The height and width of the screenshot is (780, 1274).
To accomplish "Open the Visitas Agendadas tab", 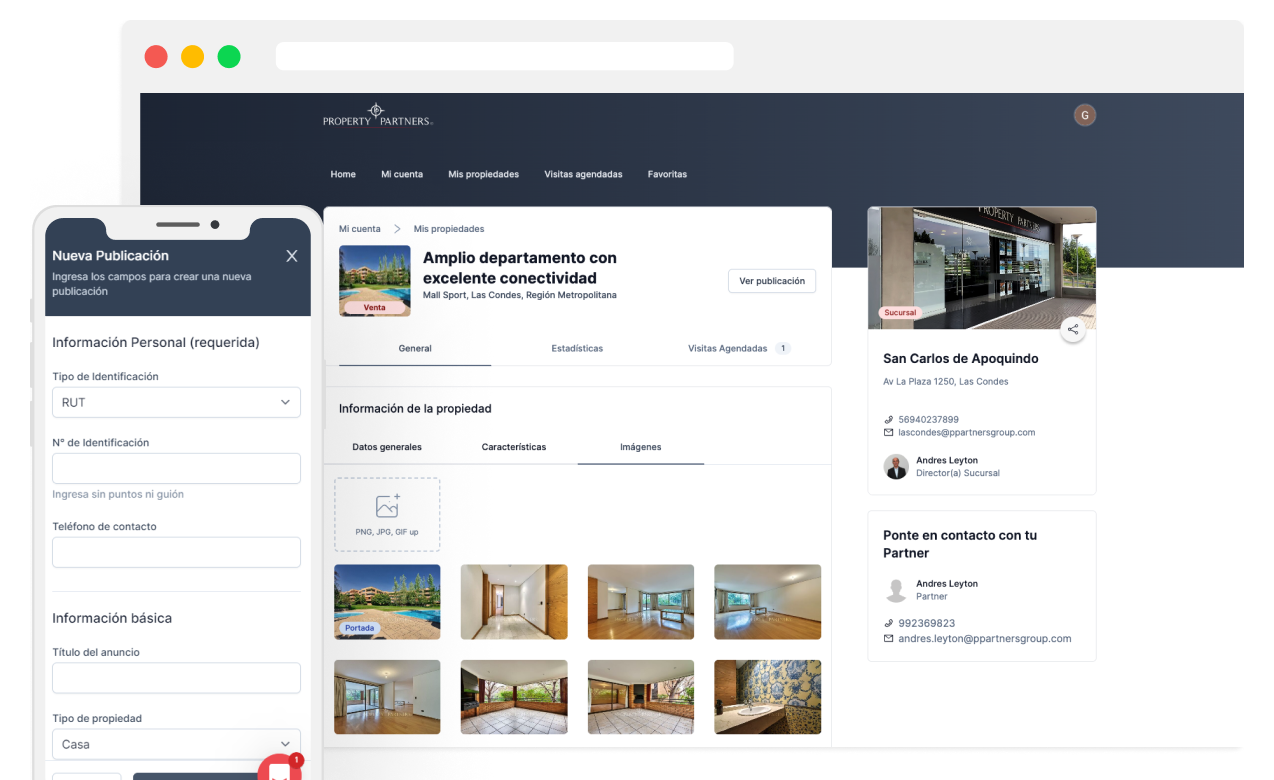I will tap(728, 348).
